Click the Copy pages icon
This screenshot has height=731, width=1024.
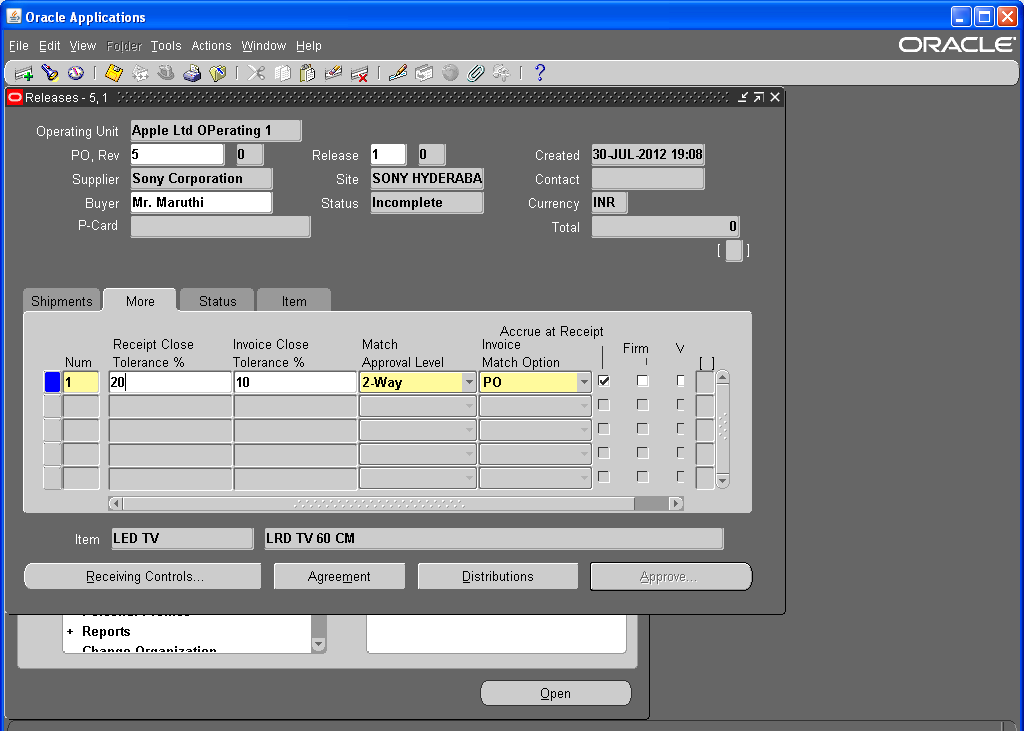pyautogui.click(x=282, y=73)
